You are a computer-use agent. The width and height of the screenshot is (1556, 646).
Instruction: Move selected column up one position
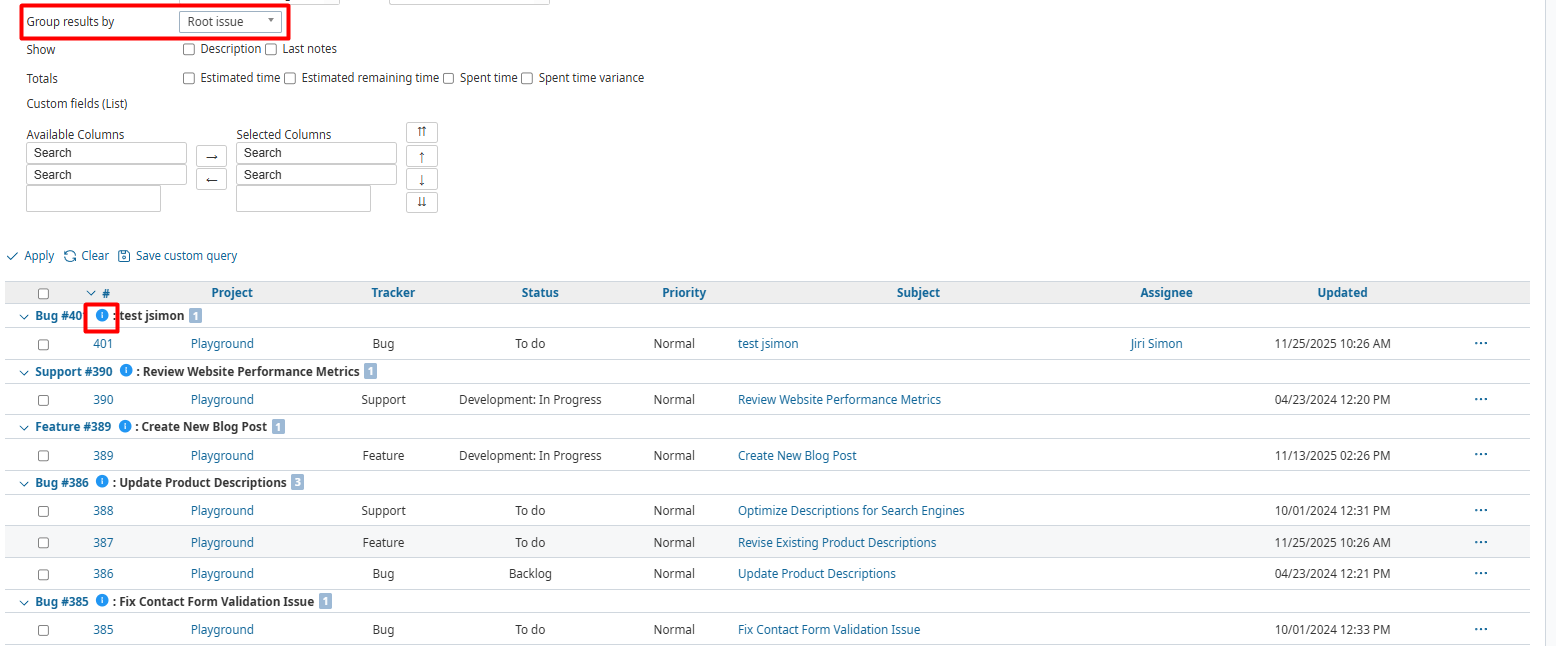pos(421,156)
